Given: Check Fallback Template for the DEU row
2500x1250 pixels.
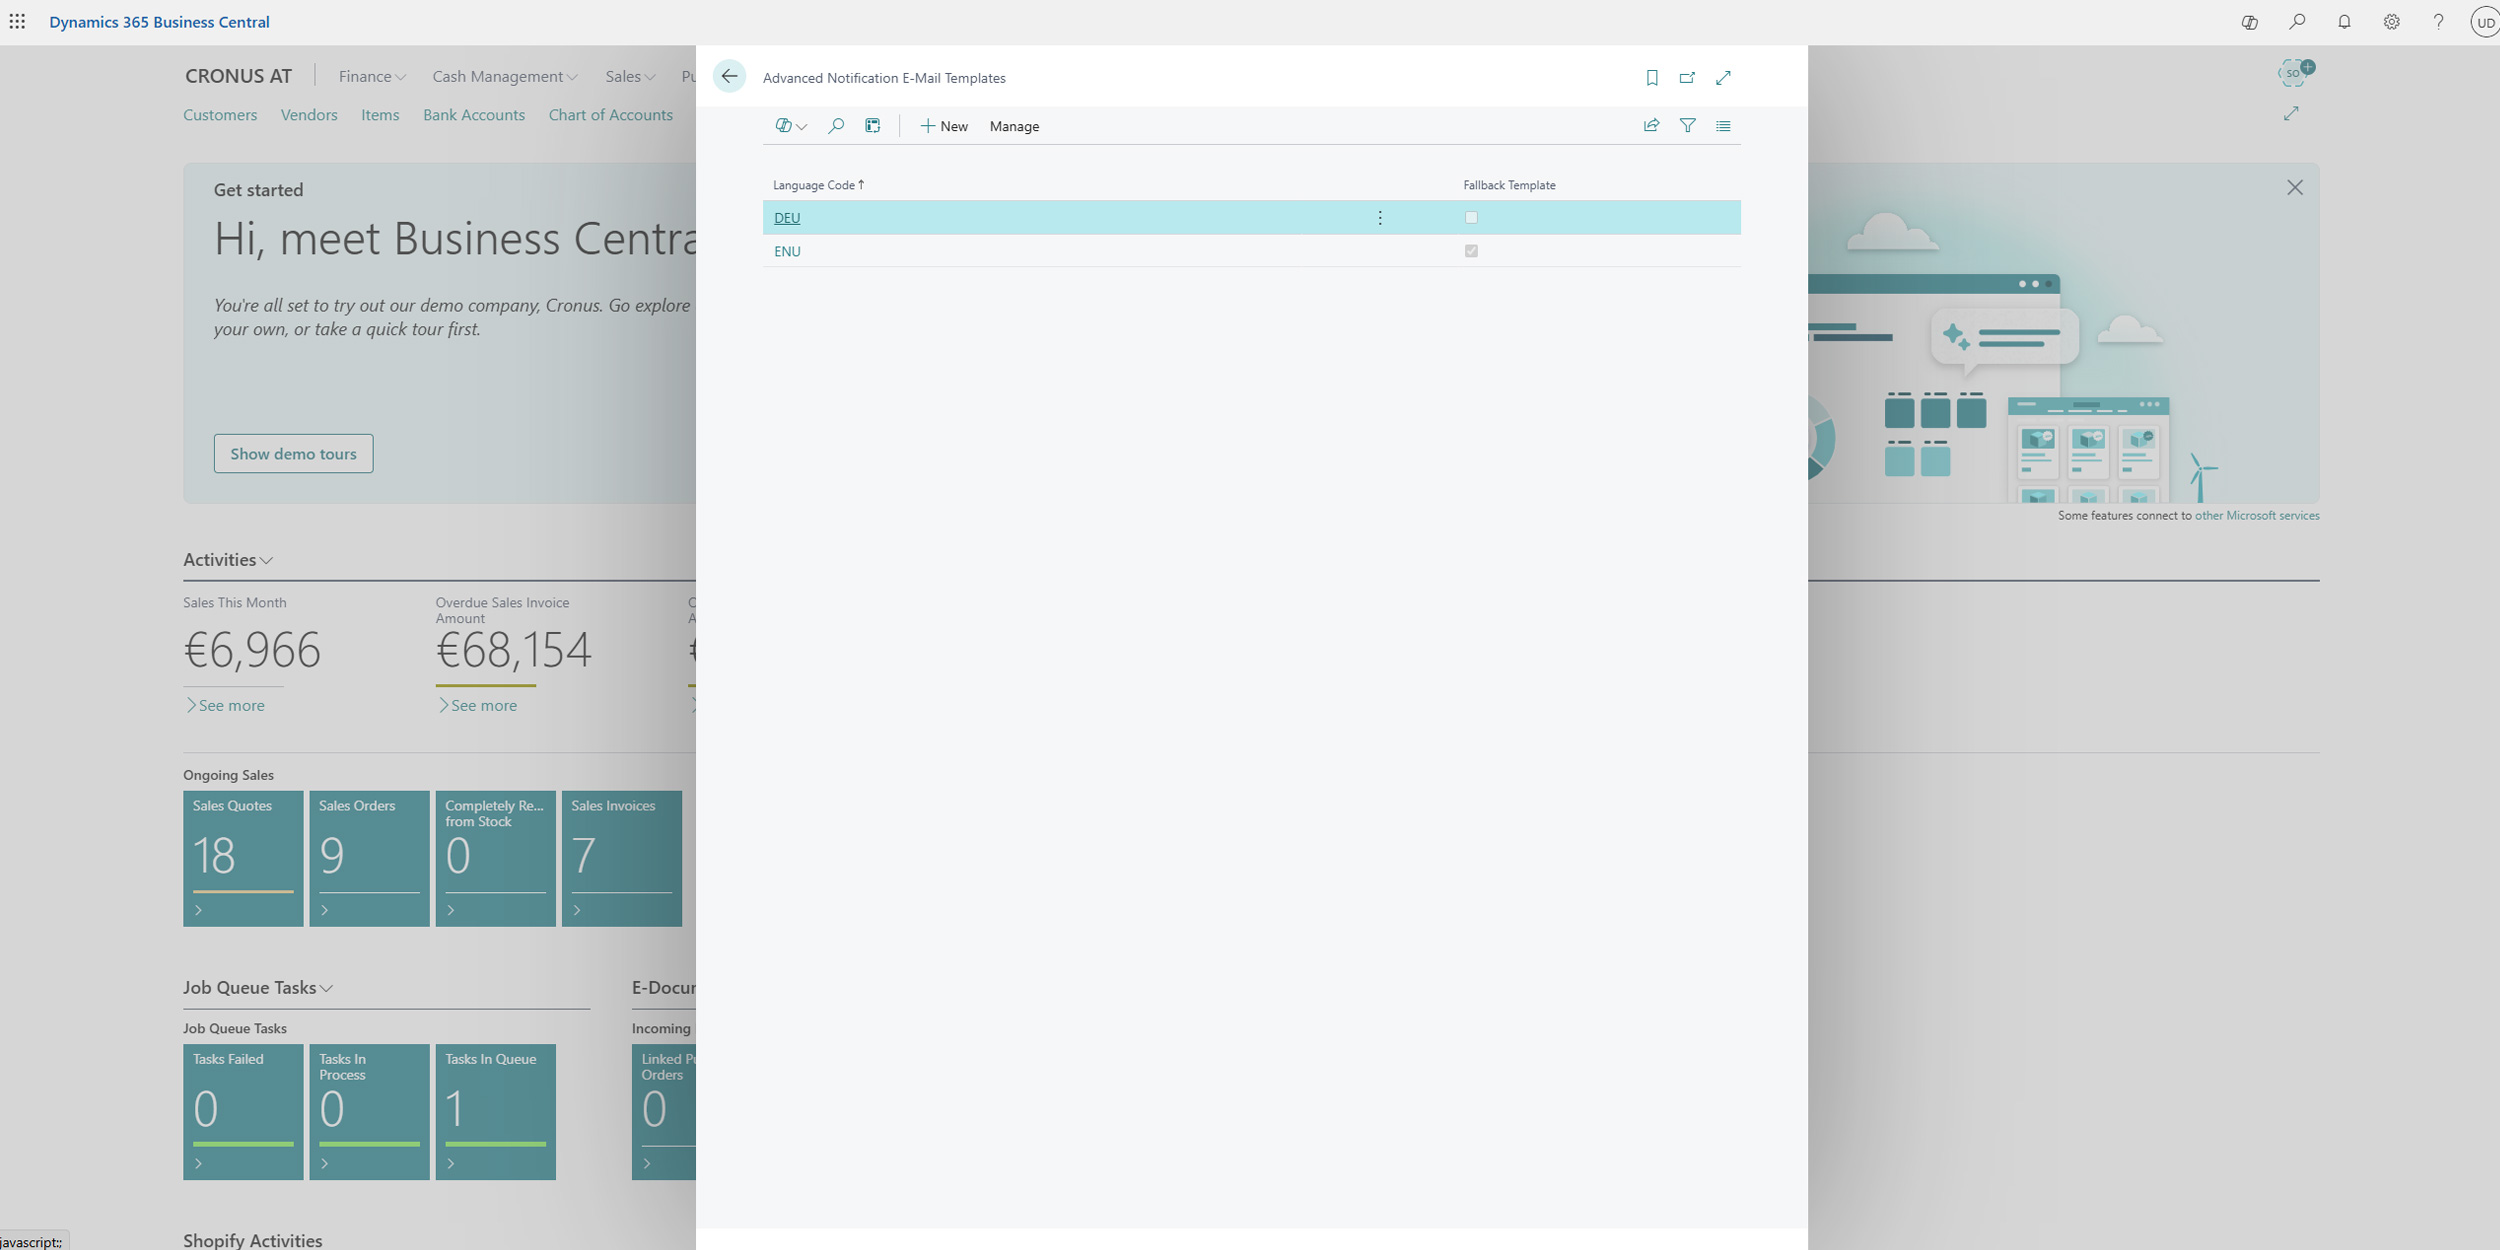Looking at the screenshot, I should click(1470, 217).
